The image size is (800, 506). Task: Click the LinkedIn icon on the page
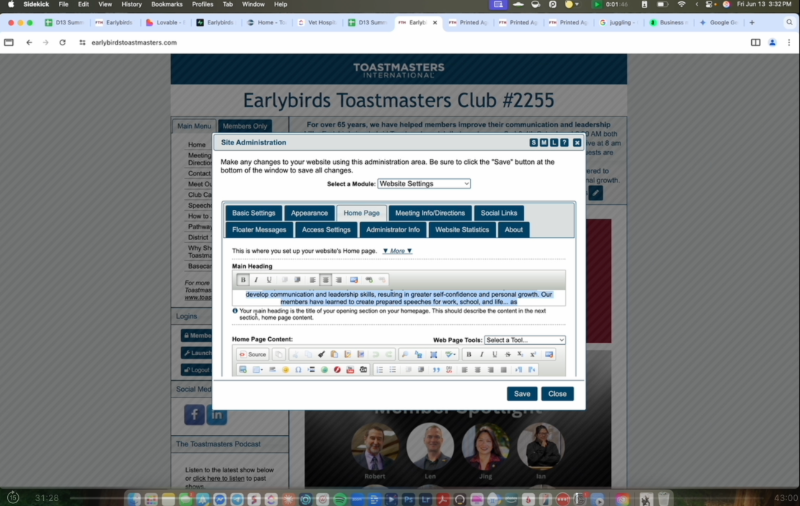[216, 415]
